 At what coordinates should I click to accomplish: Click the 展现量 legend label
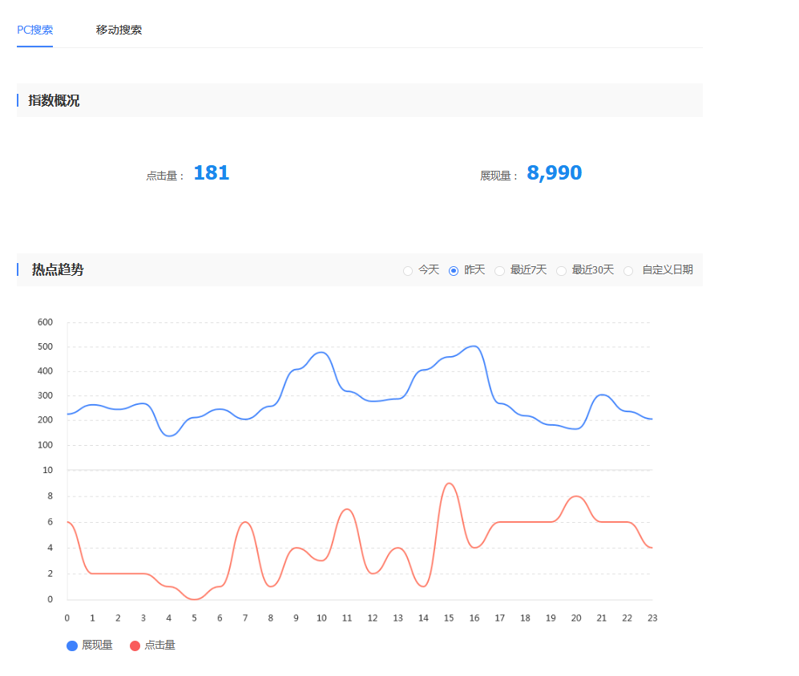coord(97,645)
